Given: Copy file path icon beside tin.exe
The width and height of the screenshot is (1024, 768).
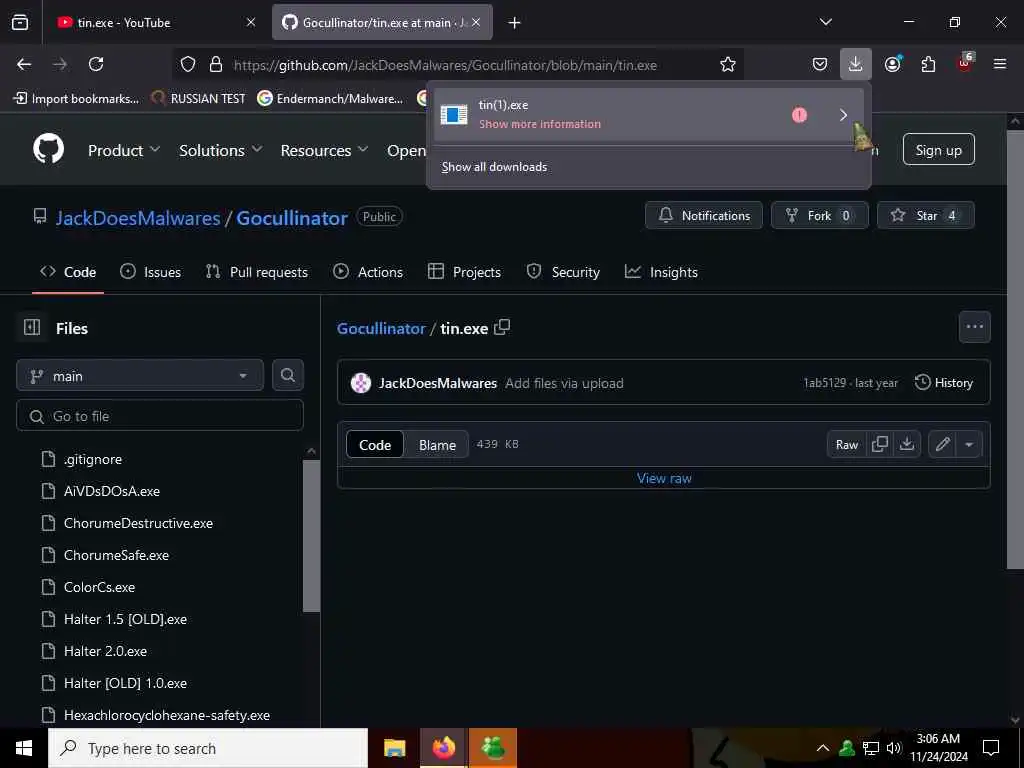Looking at the screenshot, I should tap(502, 327).
